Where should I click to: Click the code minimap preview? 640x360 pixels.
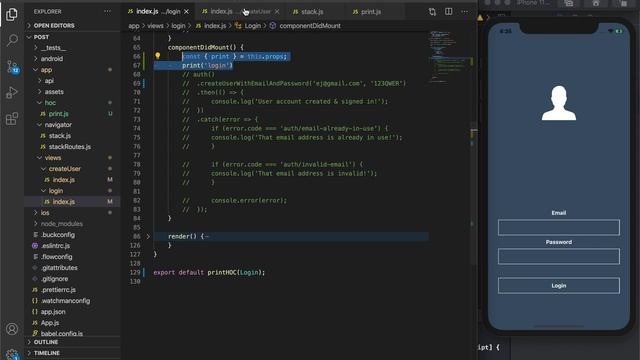450,57
